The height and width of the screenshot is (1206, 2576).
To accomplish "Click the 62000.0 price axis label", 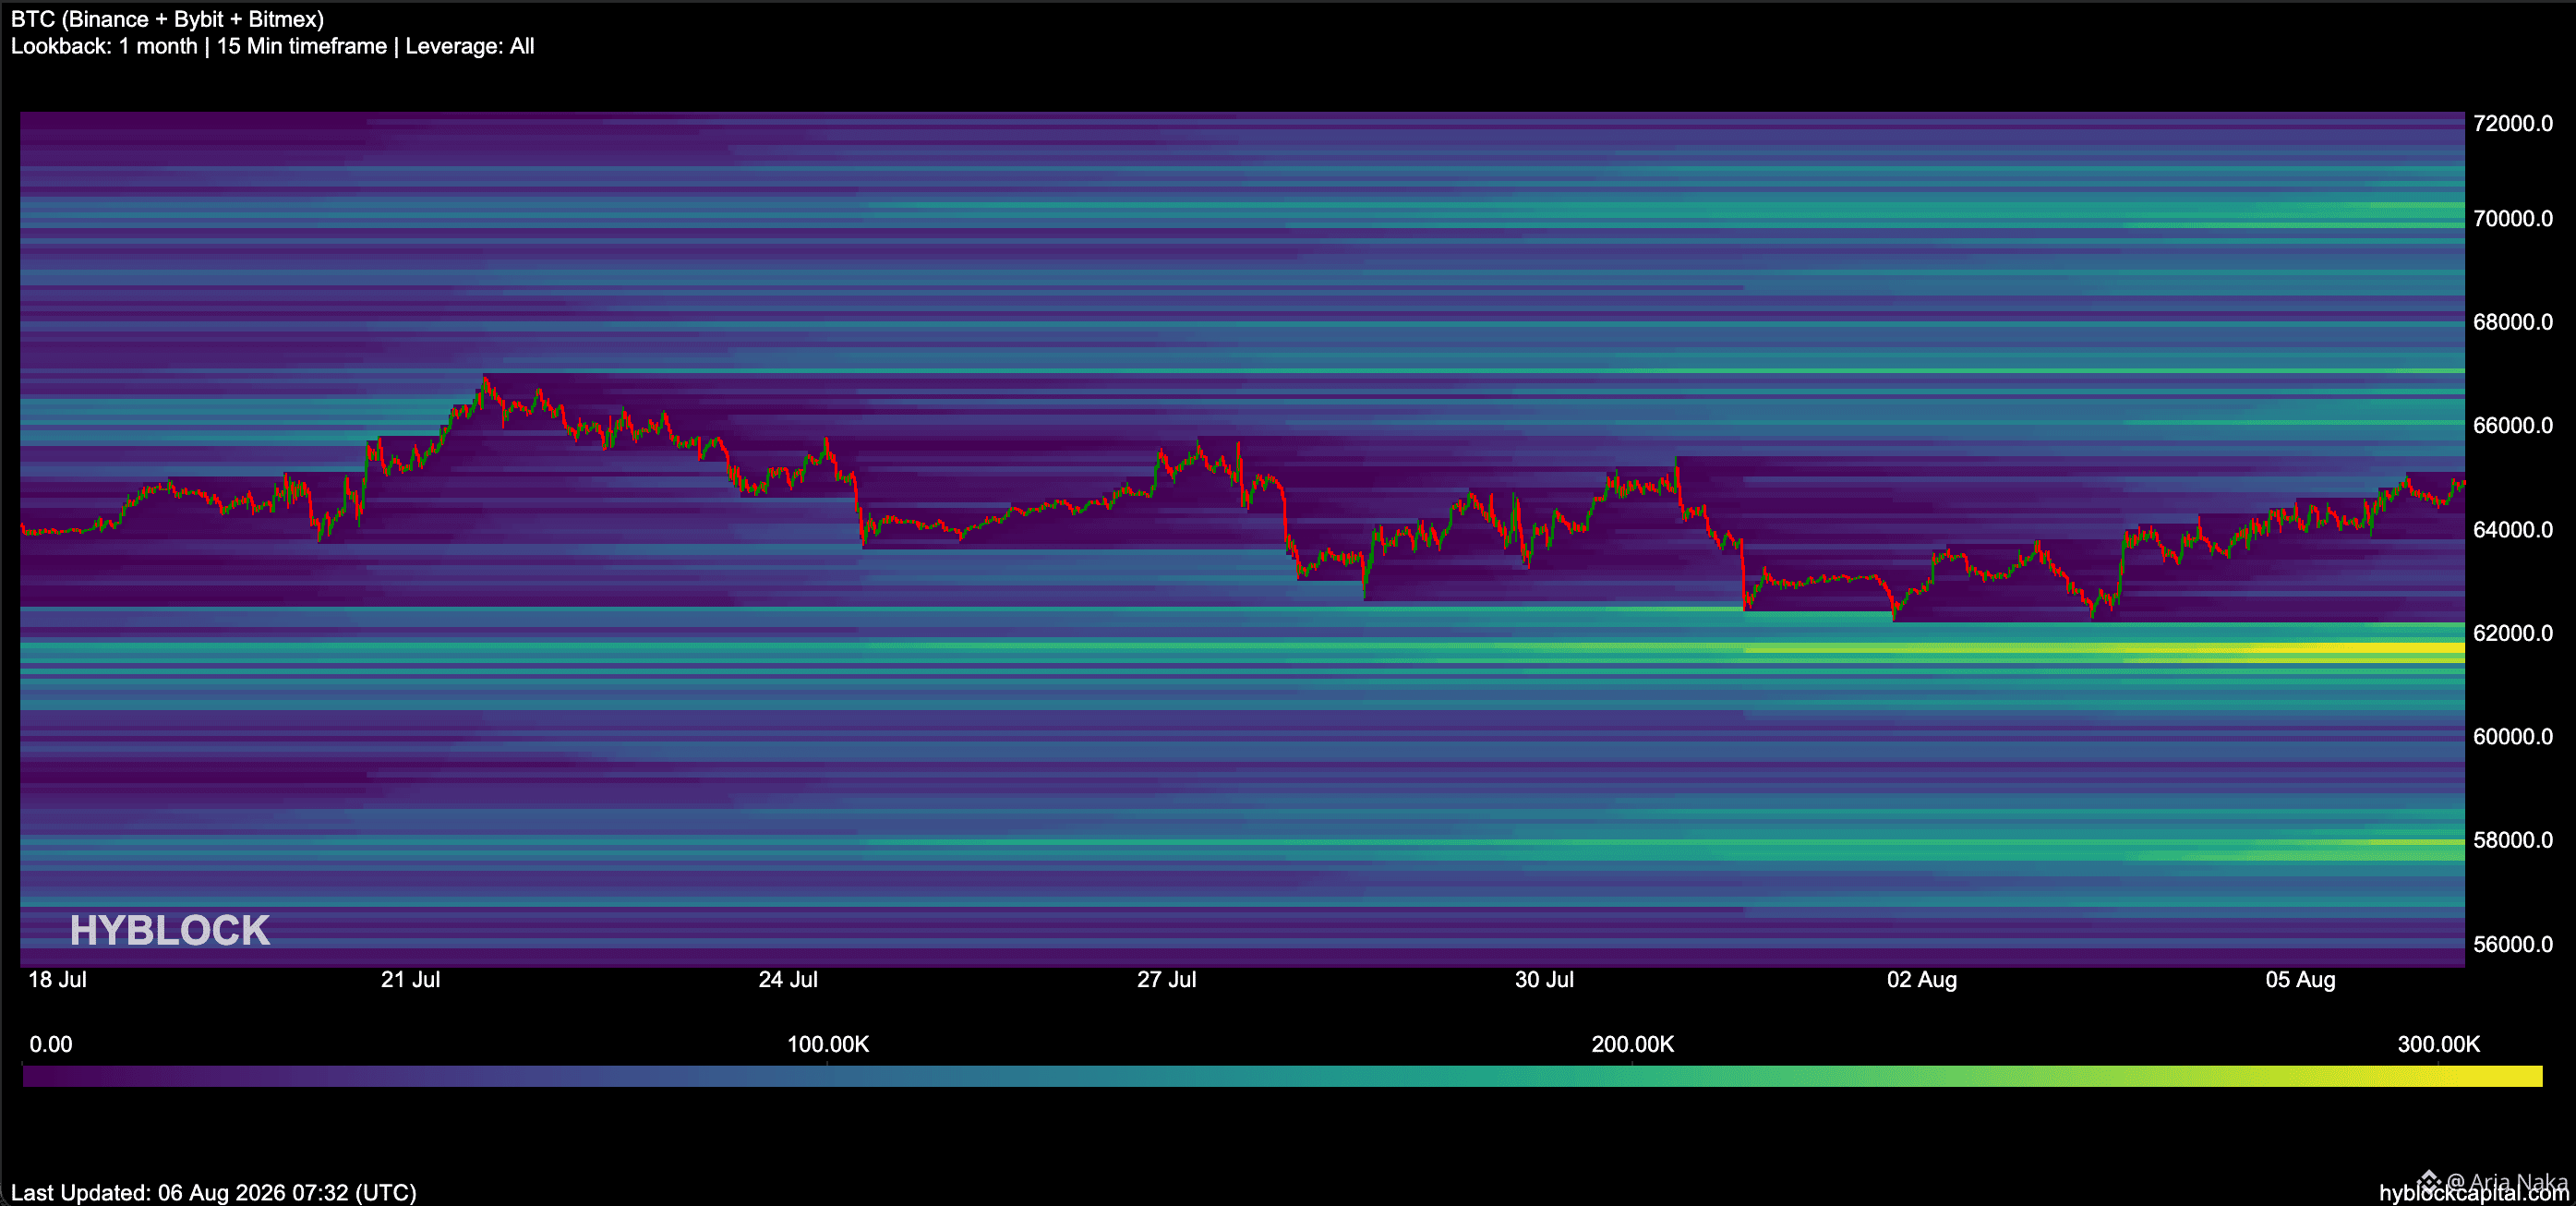I will click(x=2512, y=633).
